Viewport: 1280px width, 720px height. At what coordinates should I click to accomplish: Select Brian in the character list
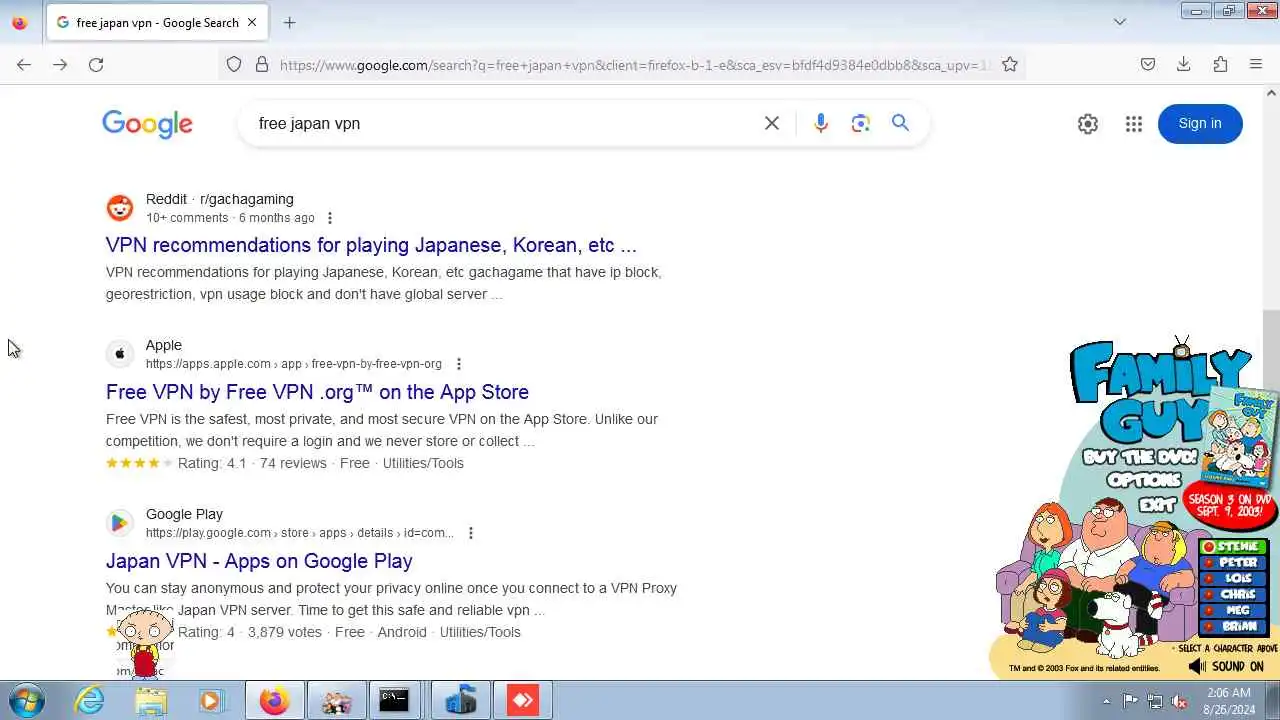(1234, 627)
